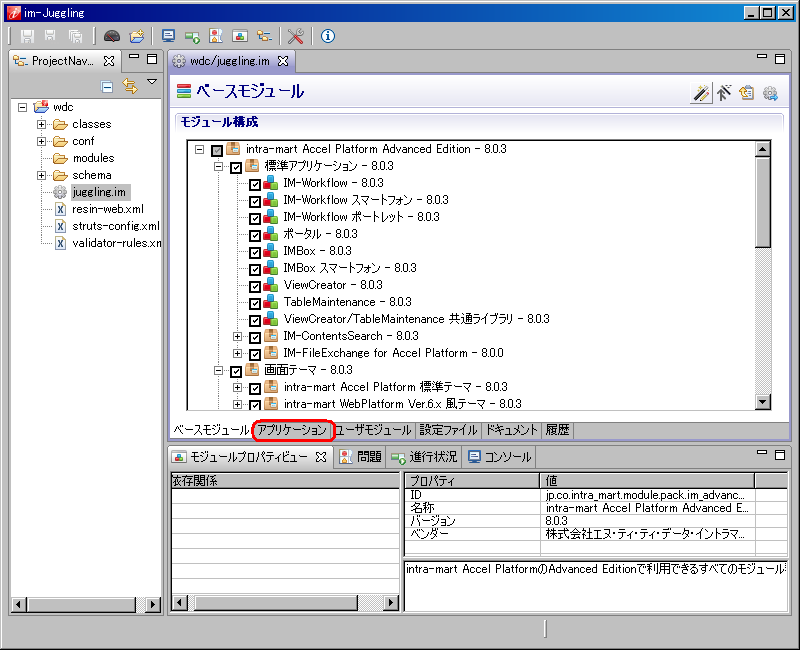Minimize the ProjectNavigator panel
Viewport: 800px width, 650px height.
click(134, 57)
